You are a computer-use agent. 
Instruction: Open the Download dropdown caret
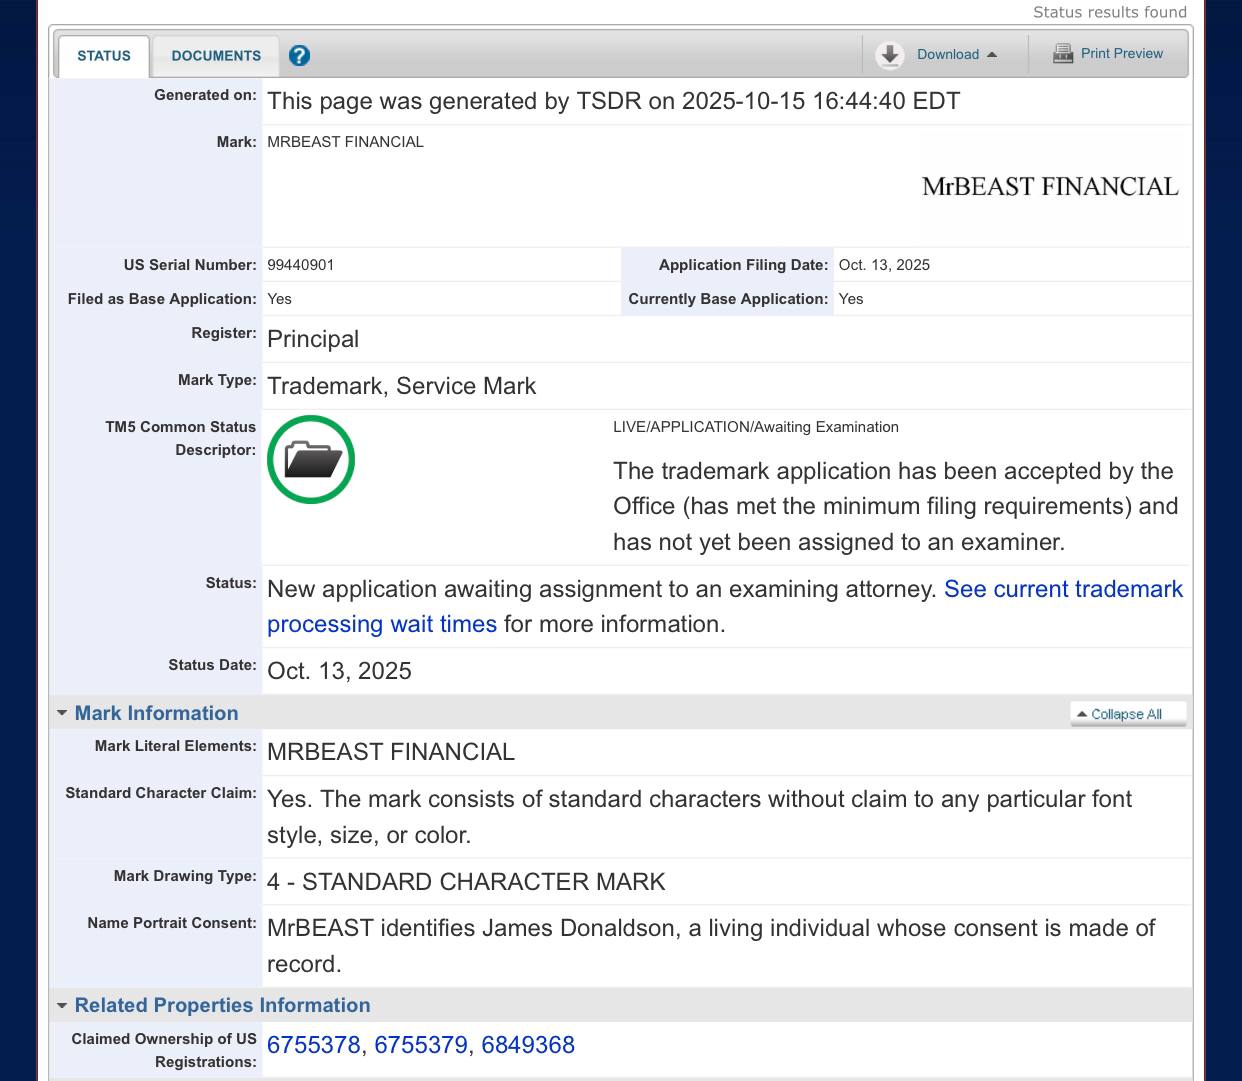tap(992, 55)
